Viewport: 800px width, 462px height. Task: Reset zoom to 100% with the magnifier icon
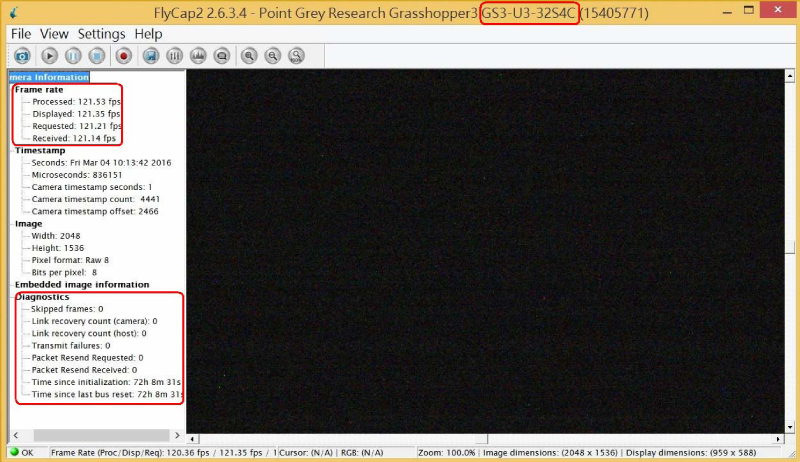[296, 56]
